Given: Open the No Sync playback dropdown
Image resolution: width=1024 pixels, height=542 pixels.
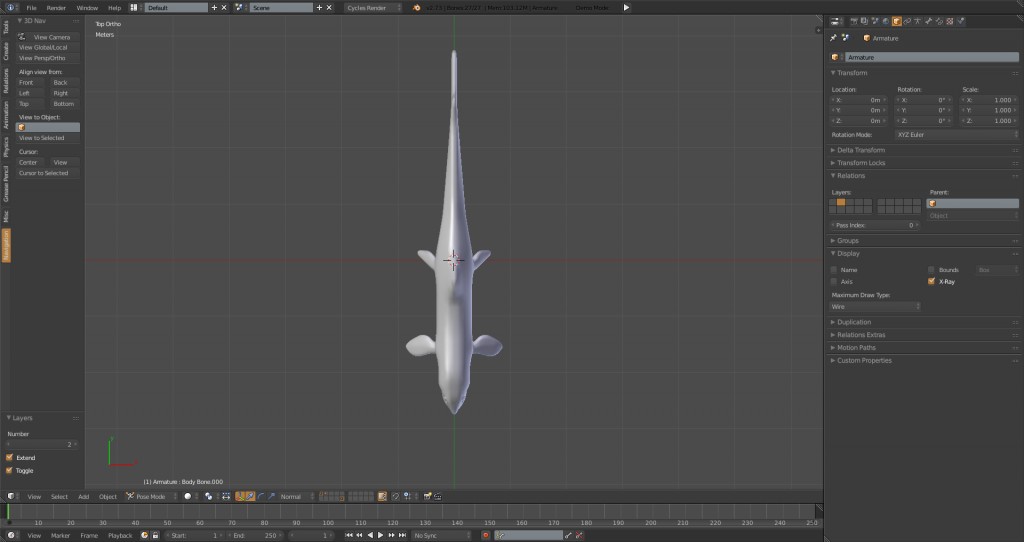Looking at the screenshot, I should pyautogui.click(x=441, y=535).
